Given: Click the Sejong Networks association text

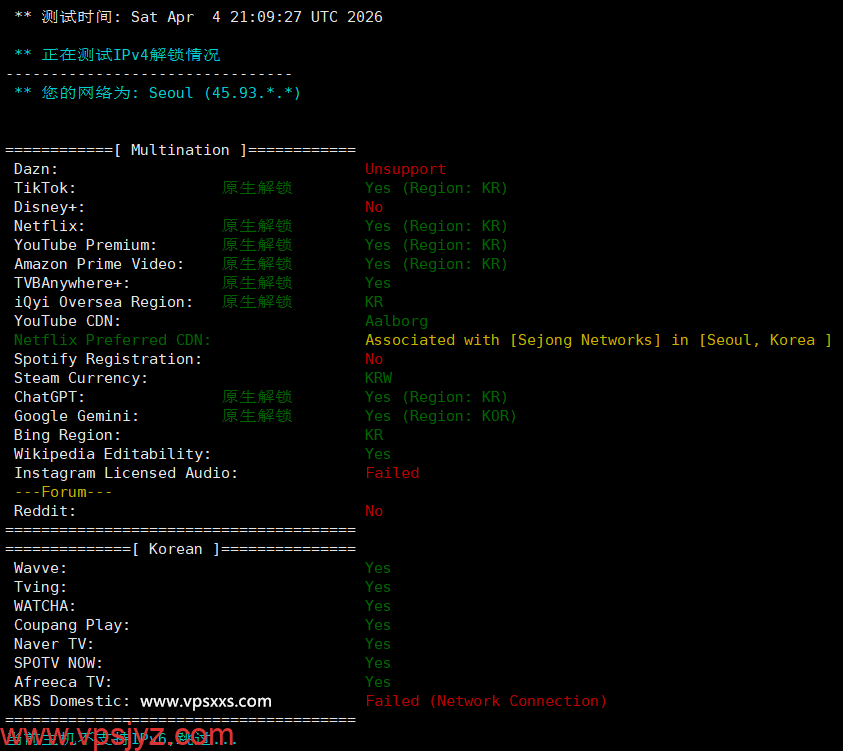Looking at the screenshot, I should coord(598,340).
